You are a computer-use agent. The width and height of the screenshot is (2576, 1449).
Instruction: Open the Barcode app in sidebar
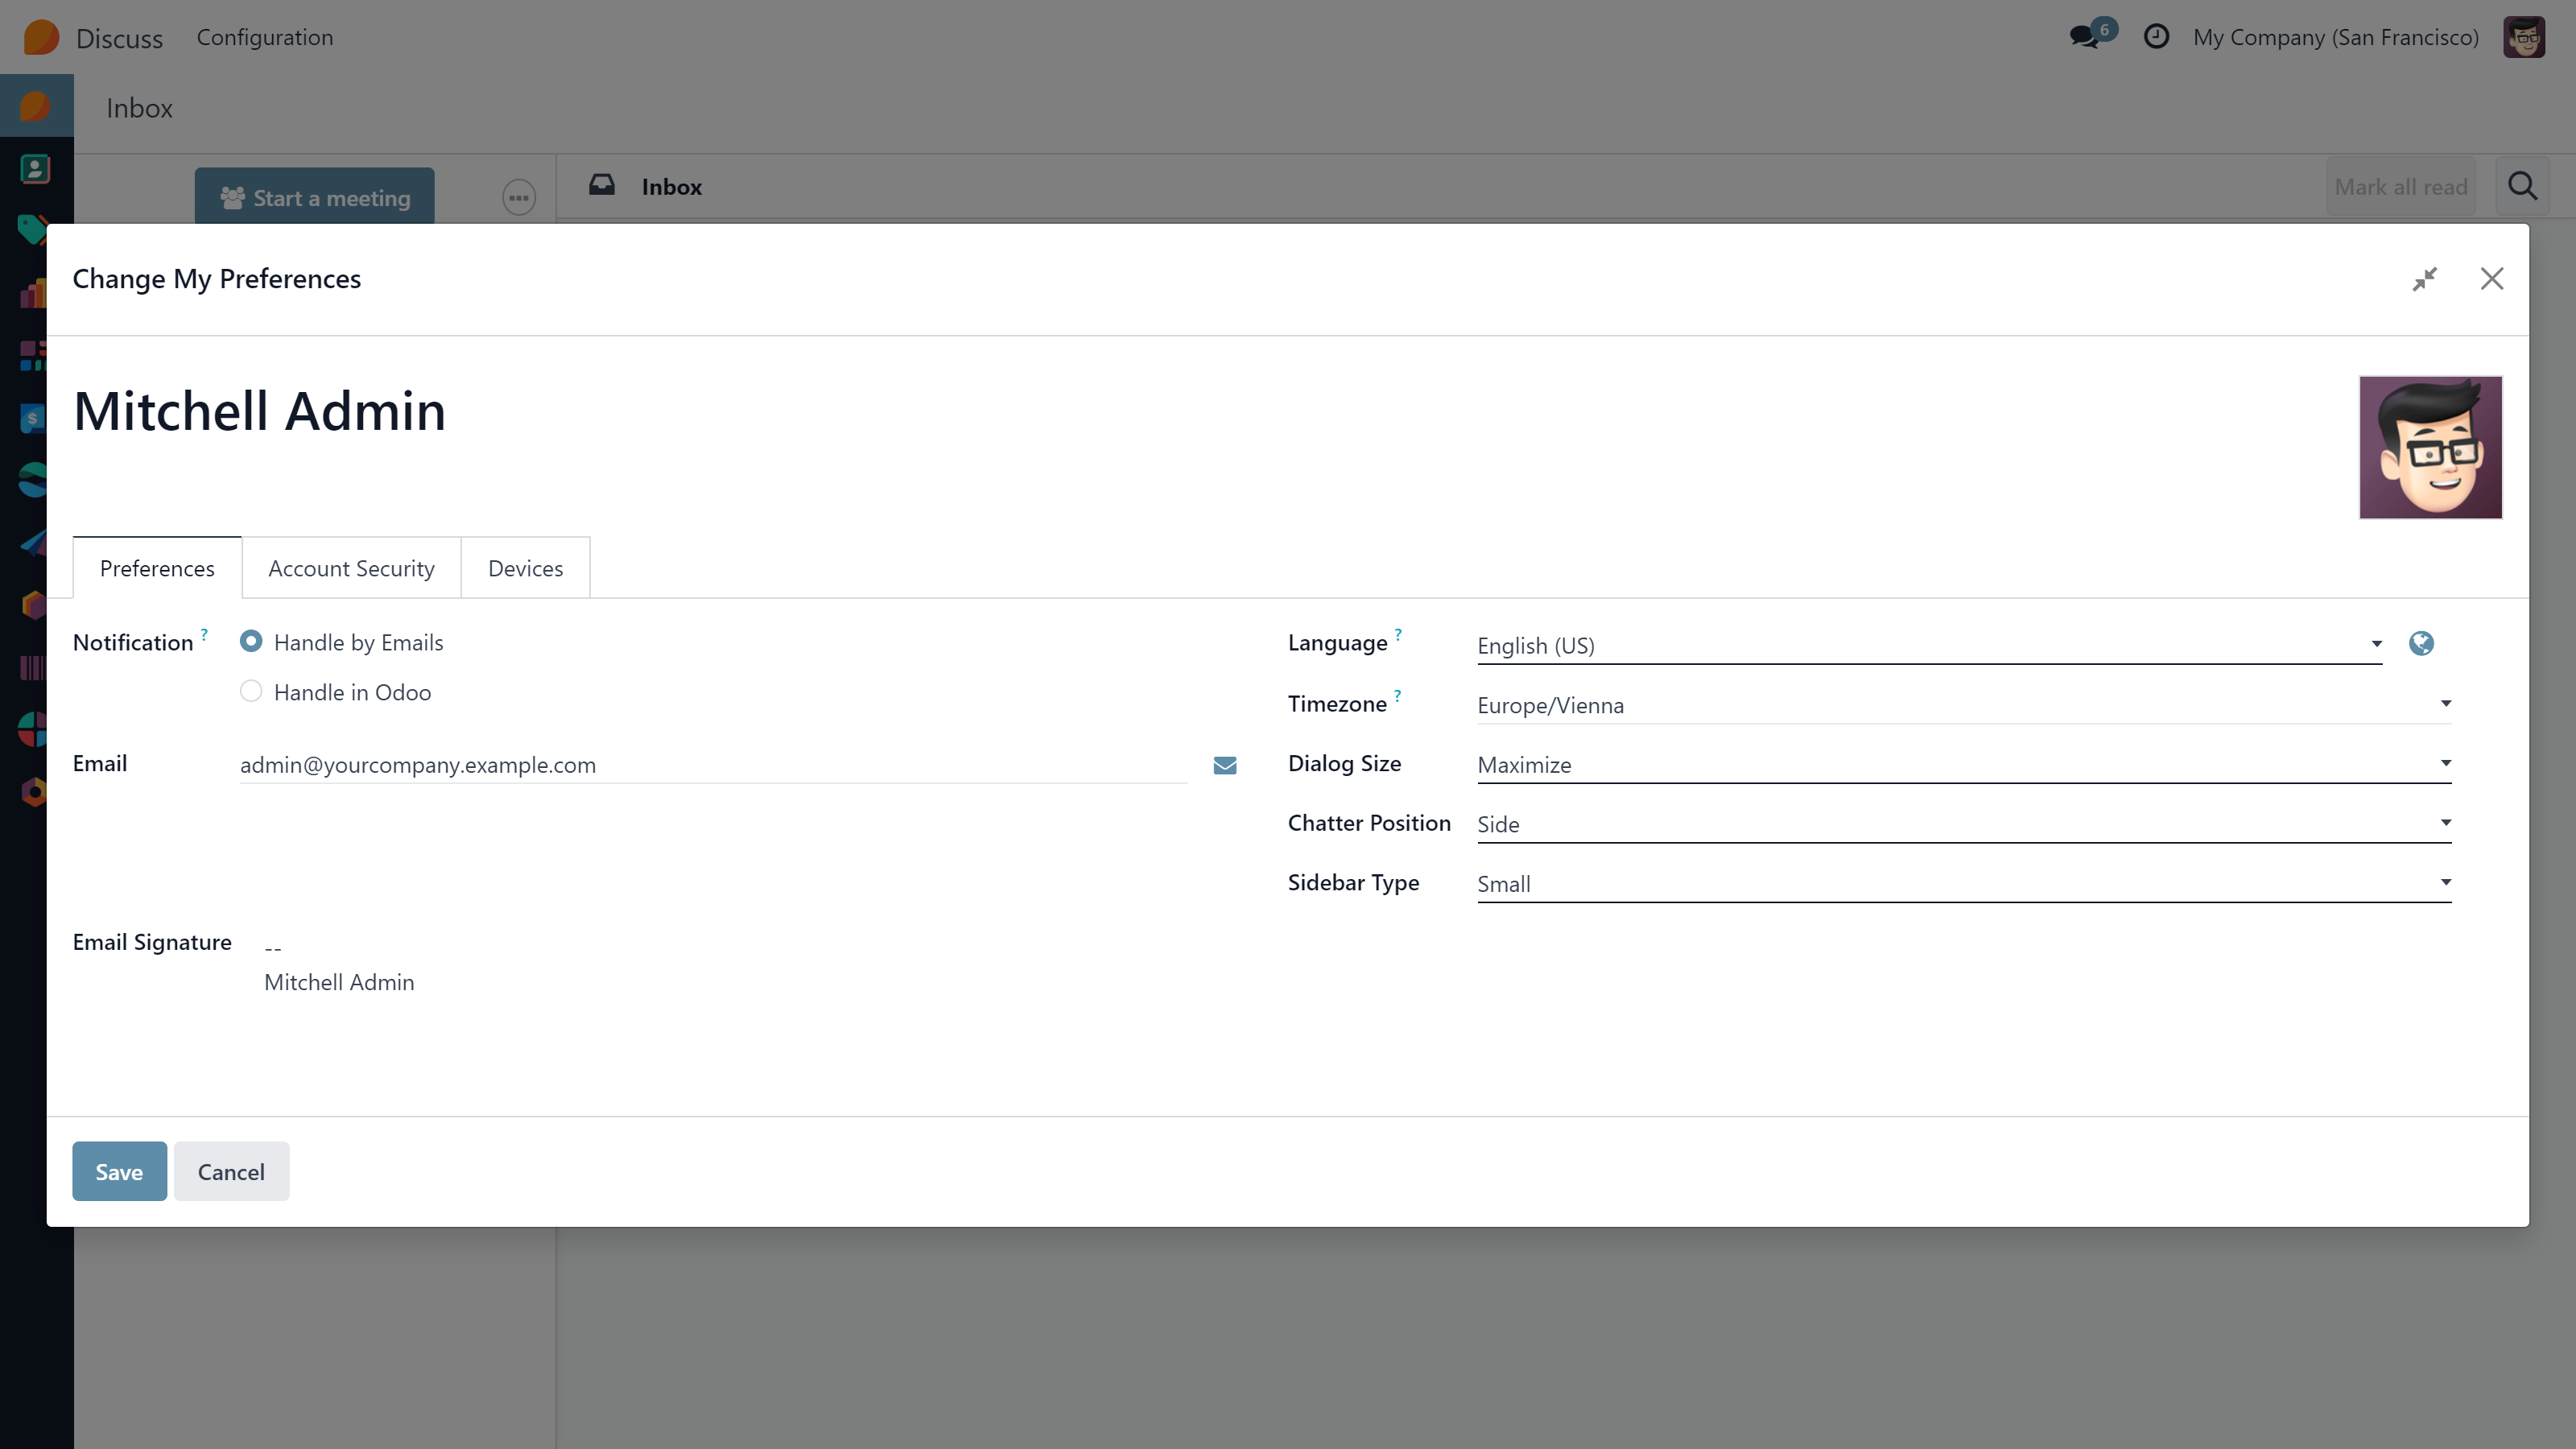(x=33, y=667)
